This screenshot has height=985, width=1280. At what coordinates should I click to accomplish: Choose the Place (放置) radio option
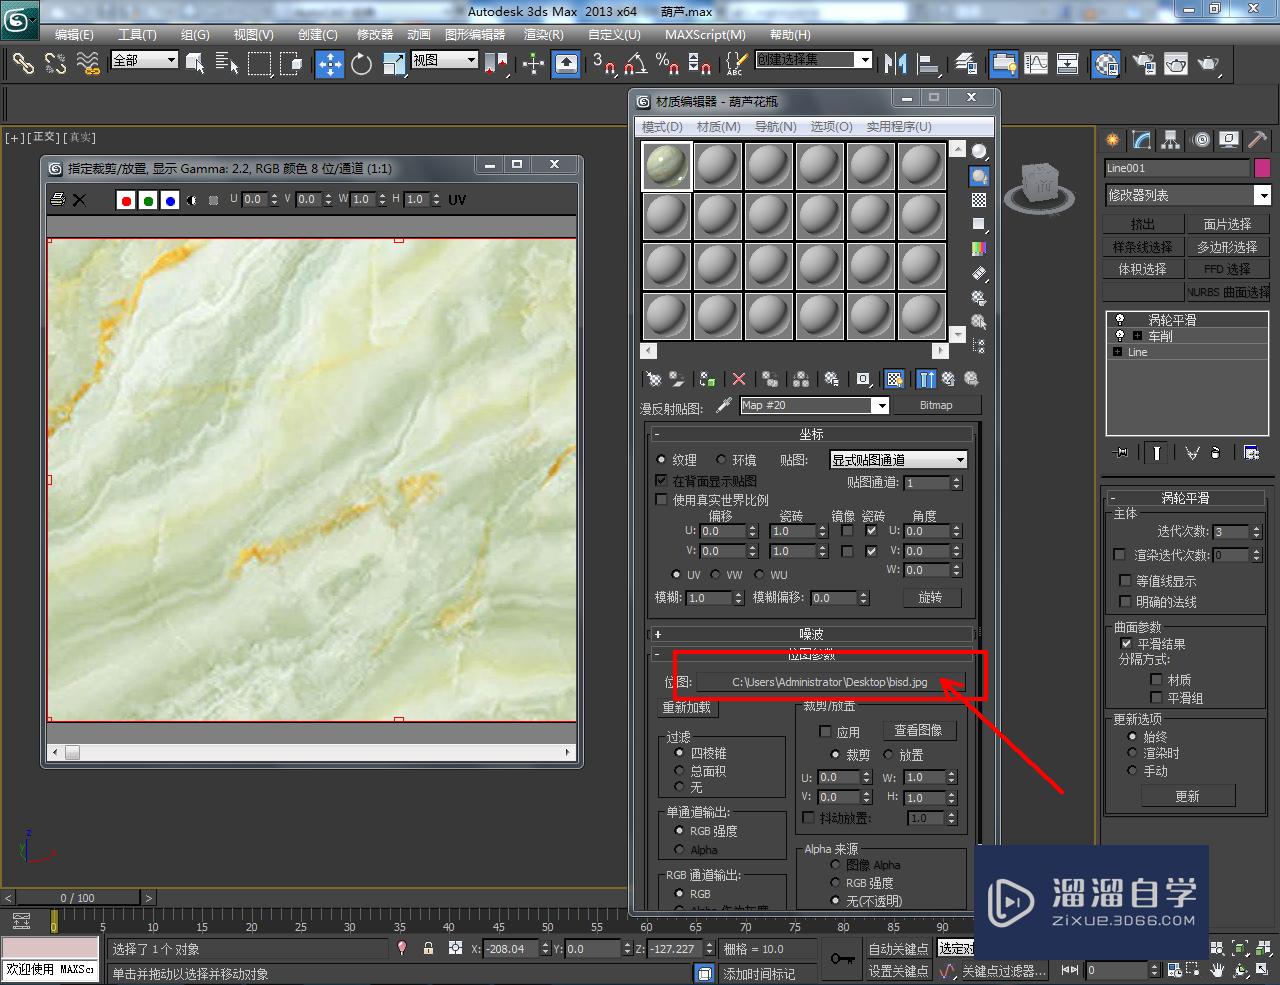888,755
